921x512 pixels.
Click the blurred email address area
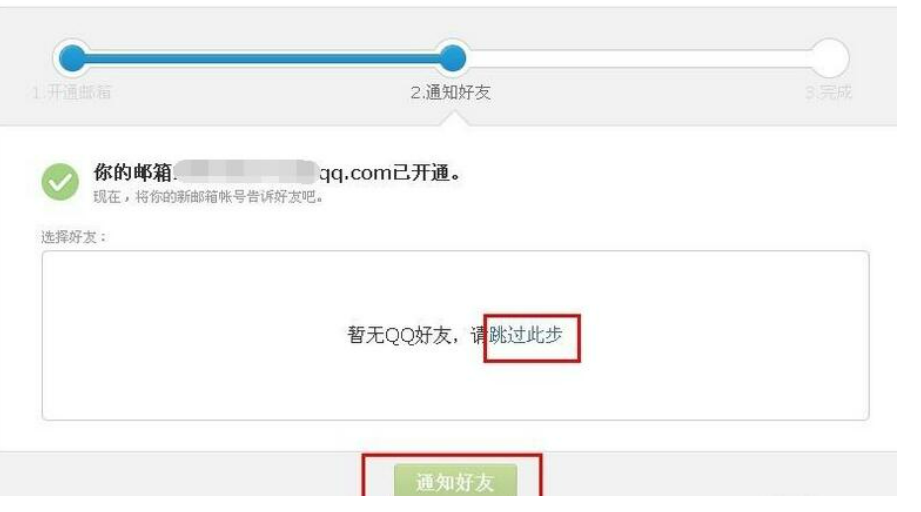pos(246,171)
